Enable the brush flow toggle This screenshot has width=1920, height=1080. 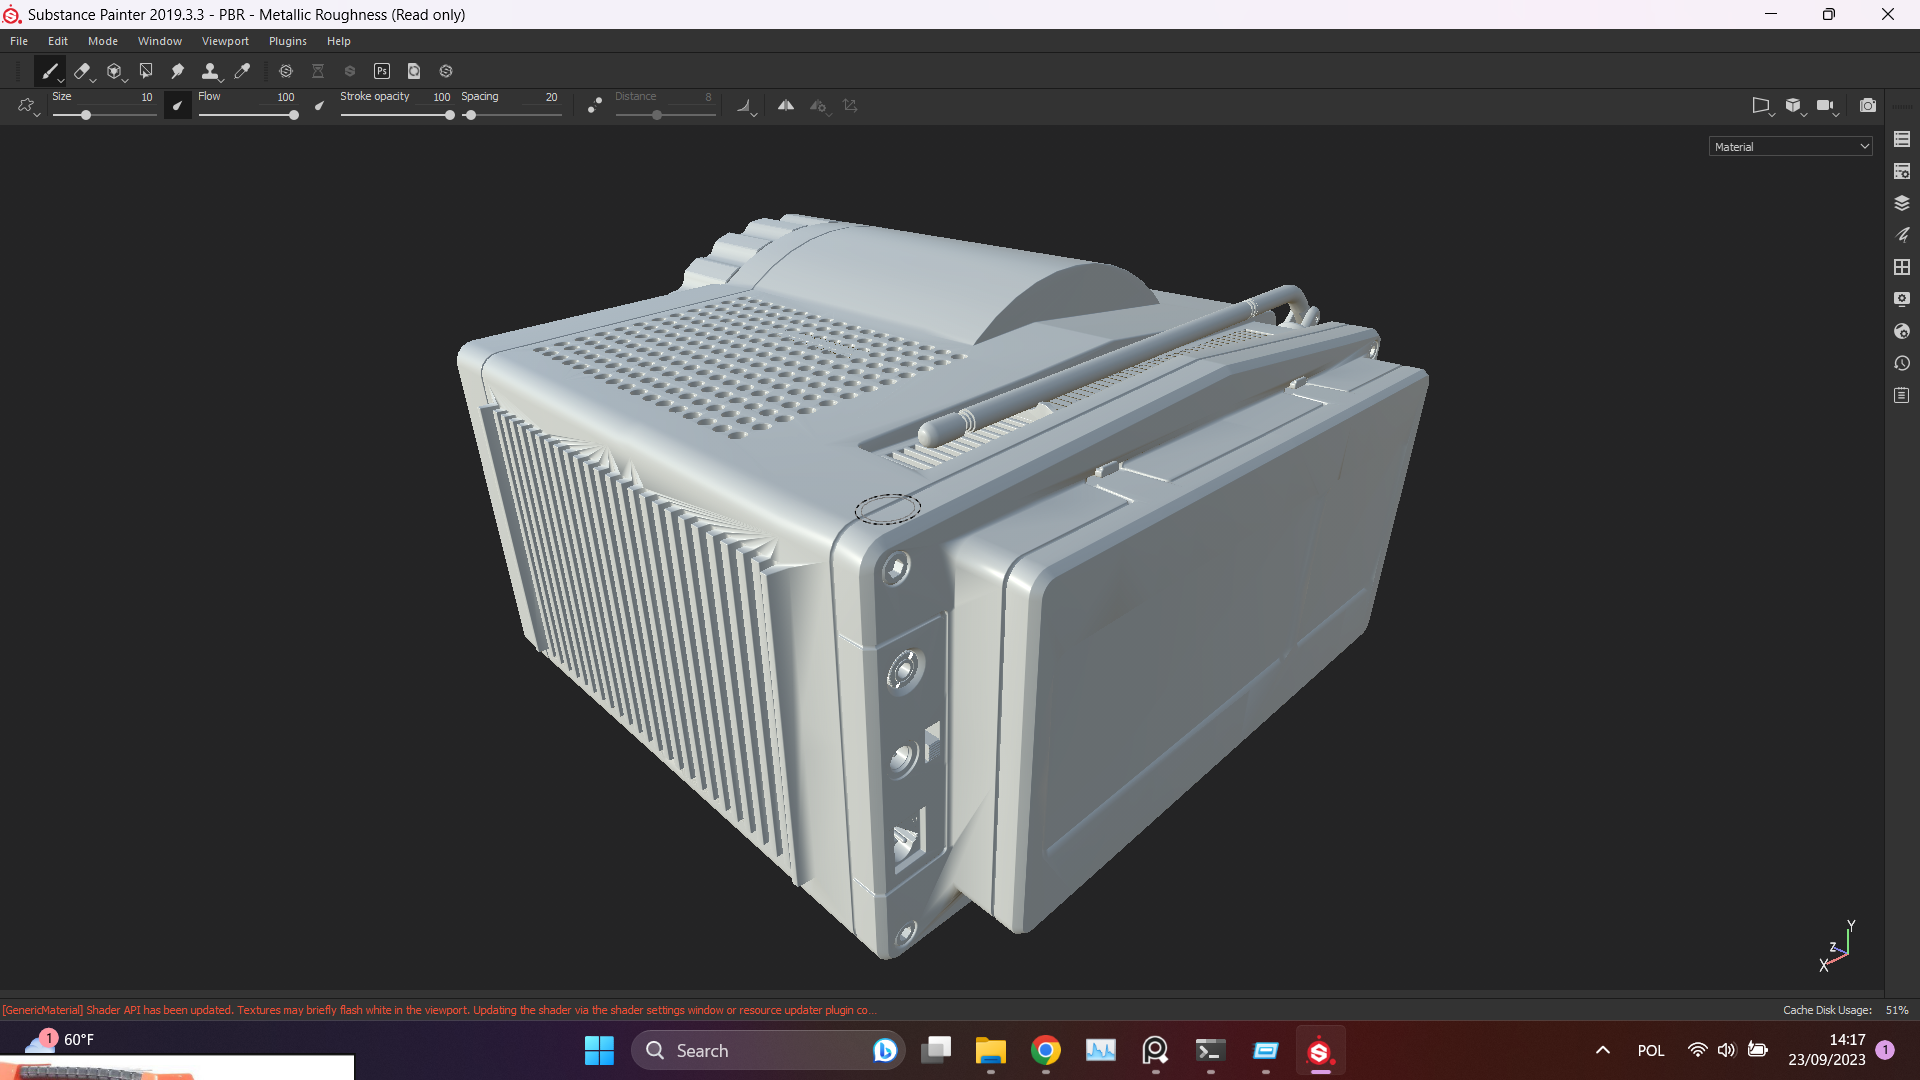click(x=177, y=105)
